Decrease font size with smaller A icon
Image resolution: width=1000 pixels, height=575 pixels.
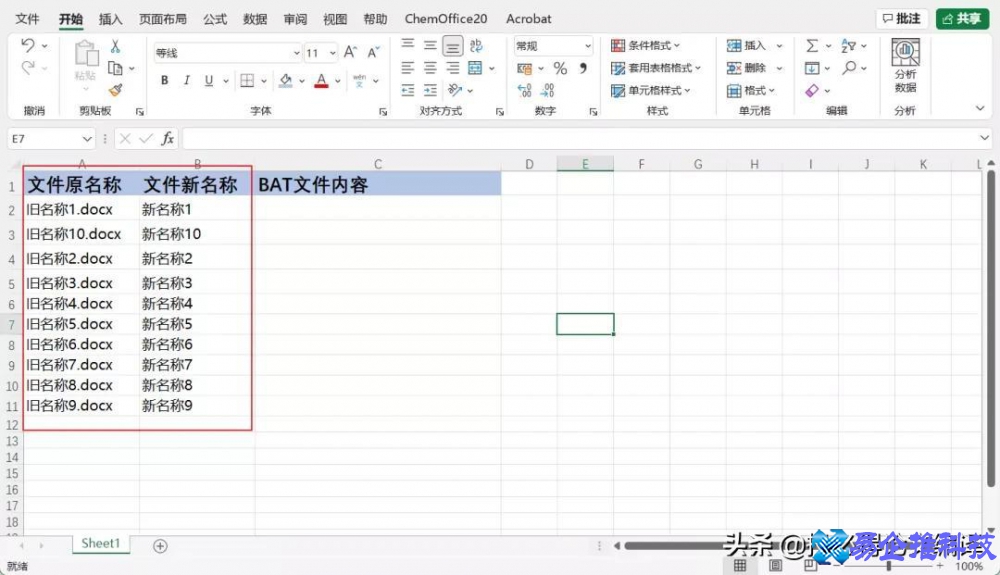(x=373, y=52)
